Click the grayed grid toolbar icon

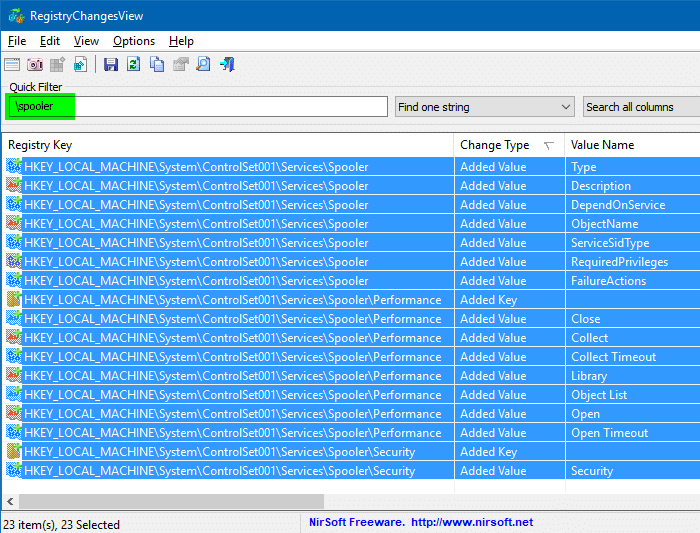57,64
